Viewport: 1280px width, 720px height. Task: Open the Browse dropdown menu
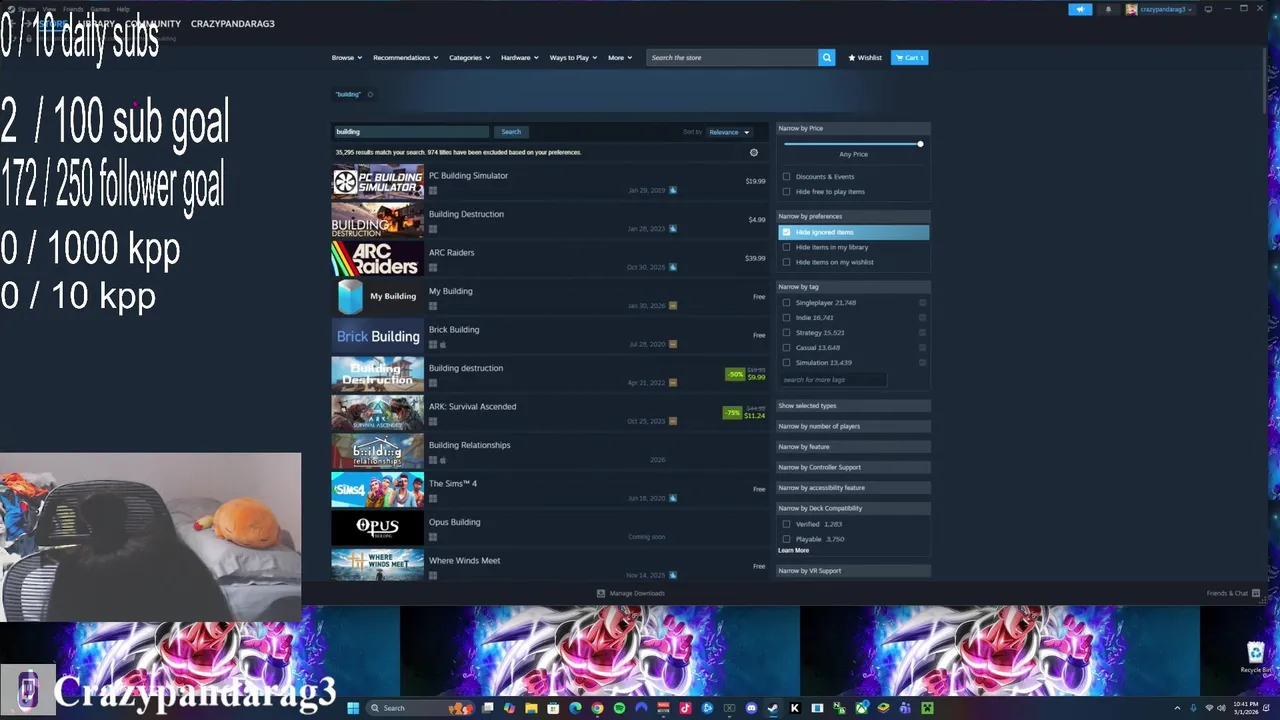pyautogui.click(x=347, y=58)
